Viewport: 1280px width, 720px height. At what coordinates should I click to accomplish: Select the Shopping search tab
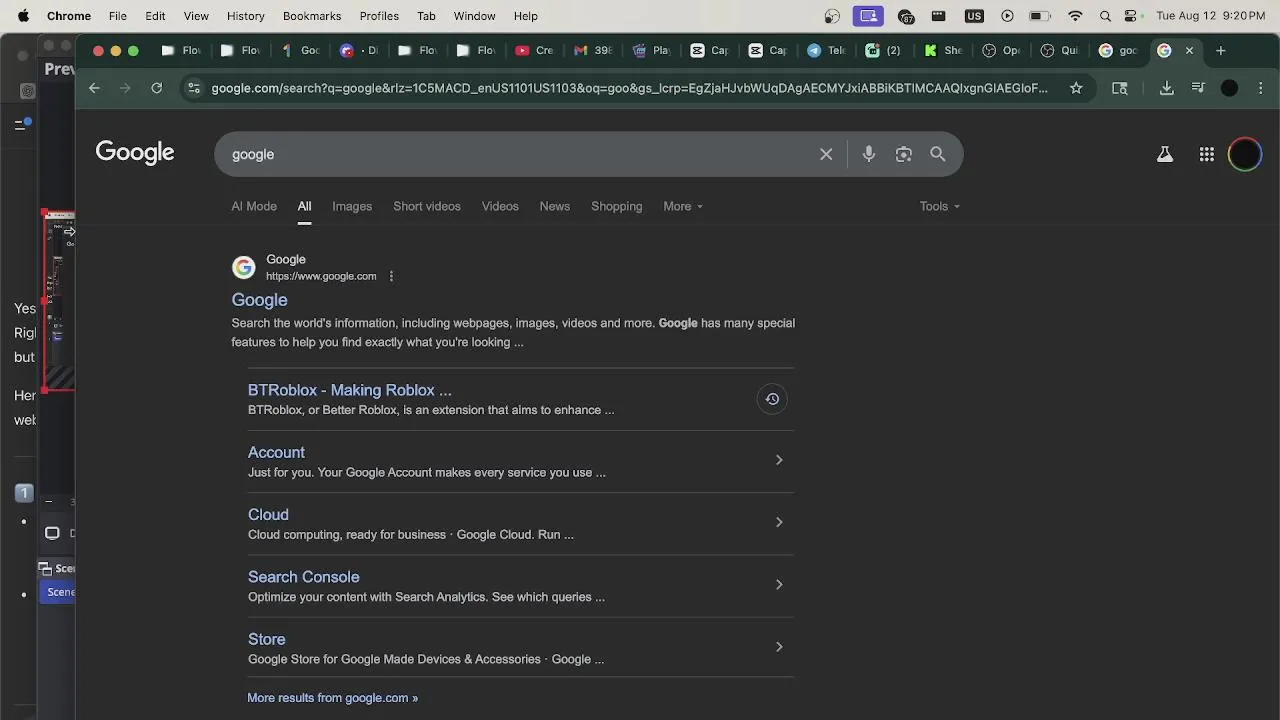pyautogui.click(x=617, y=206)
